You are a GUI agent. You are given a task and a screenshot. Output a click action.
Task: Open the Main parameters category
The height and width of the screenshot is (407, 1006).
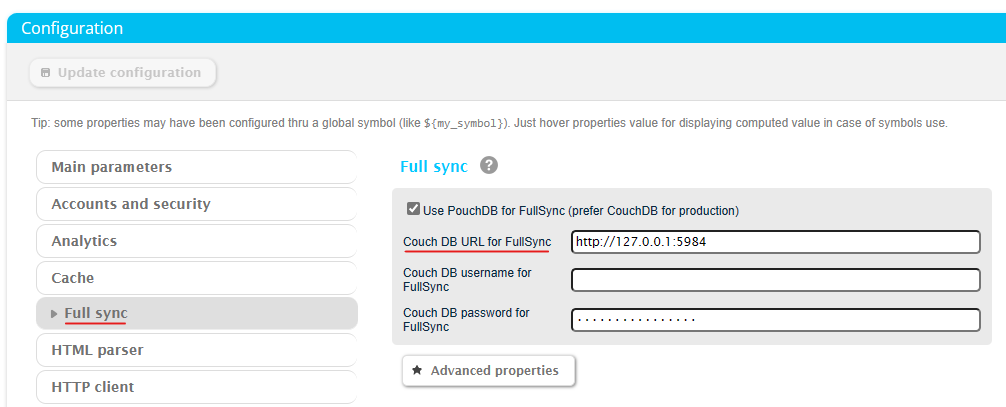pyautogui.click(x=196, y=167)
